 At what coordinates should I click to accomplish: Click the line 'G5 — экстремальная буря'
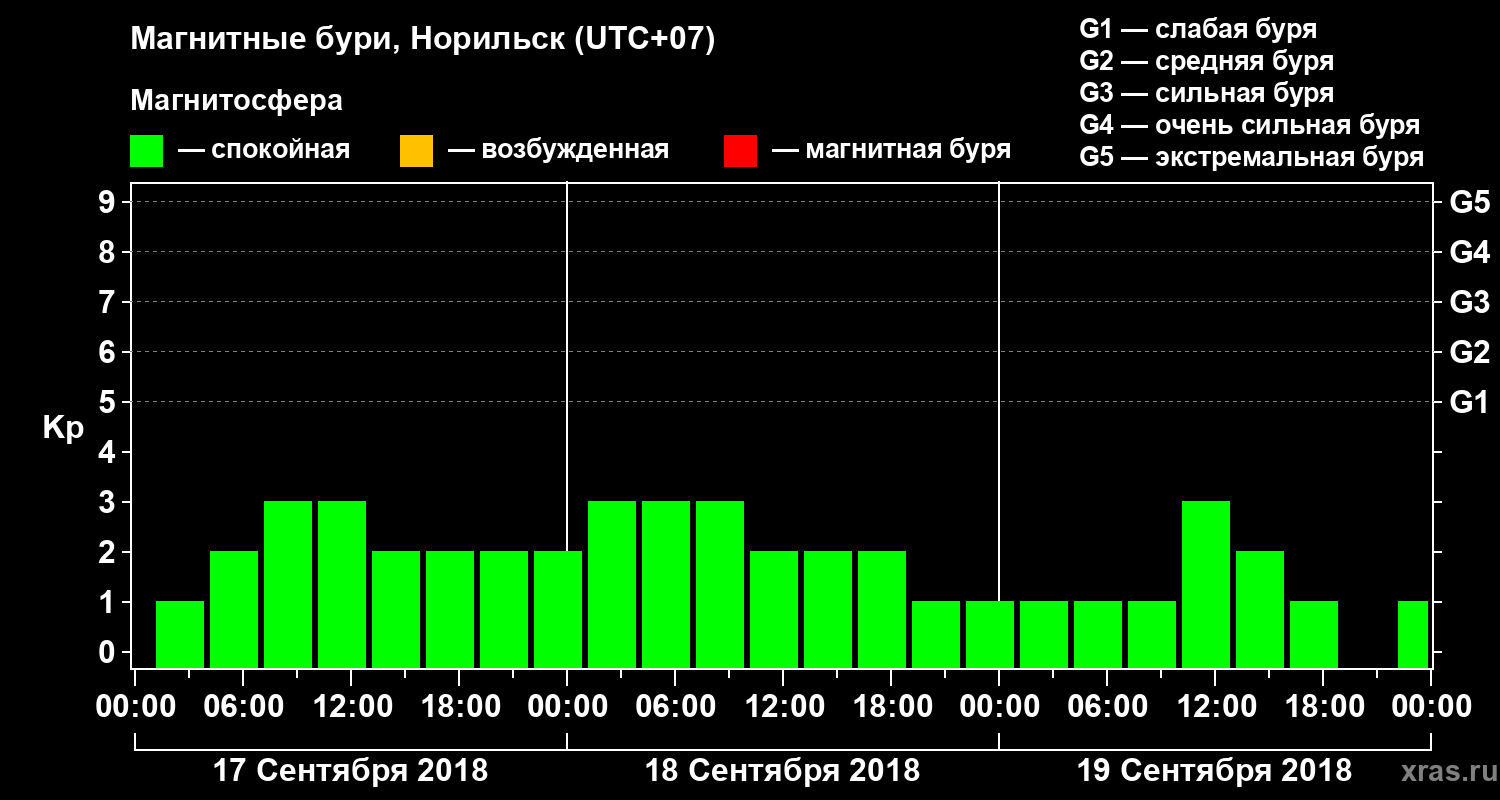point(1251,158)
